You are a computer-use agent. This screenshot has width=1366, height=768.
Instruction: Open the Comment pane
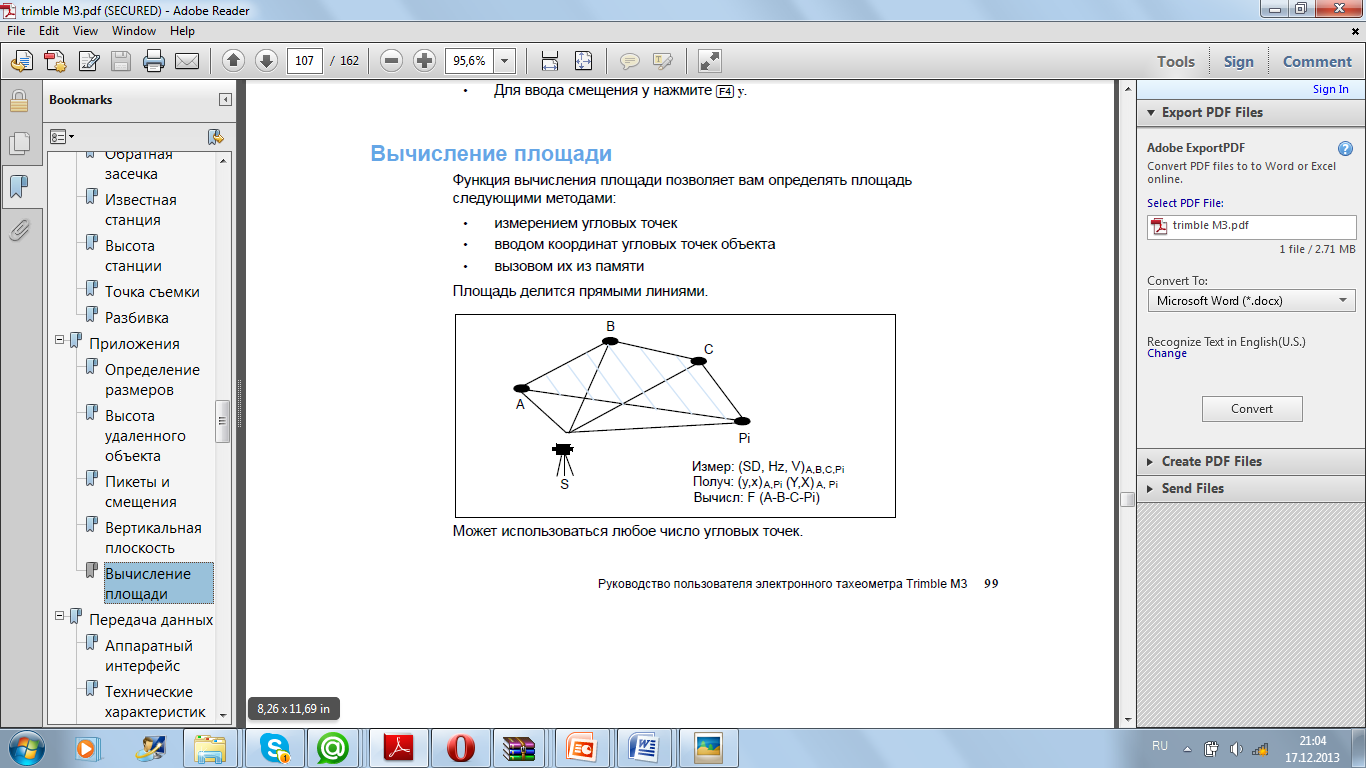[x=1317, y=61]
